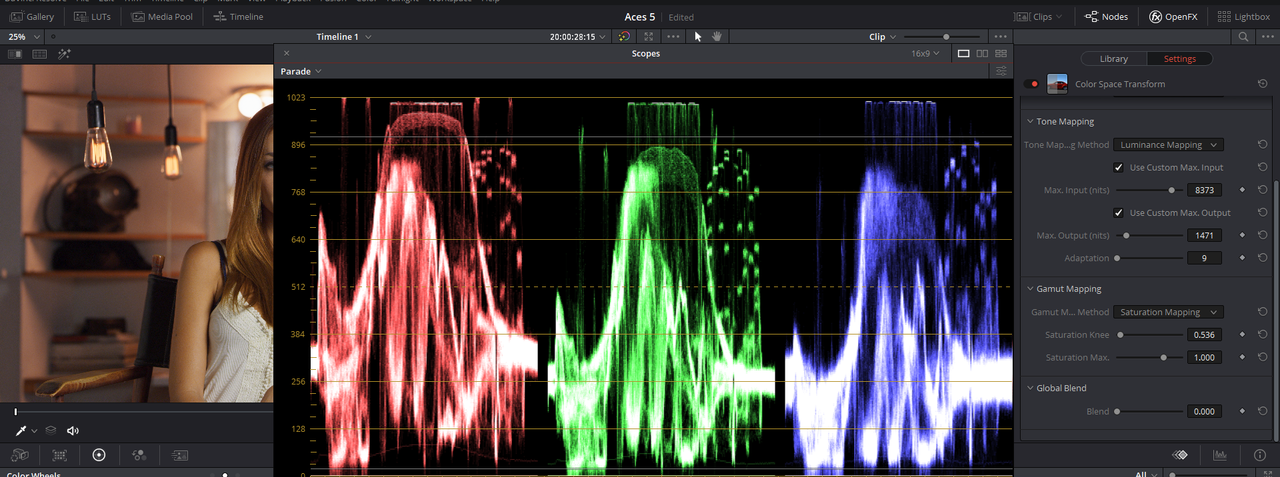The height and width of the screenshot is (477, 1280).
Task: Open the Parade scope type dropdown
Action: coord(301,71)
